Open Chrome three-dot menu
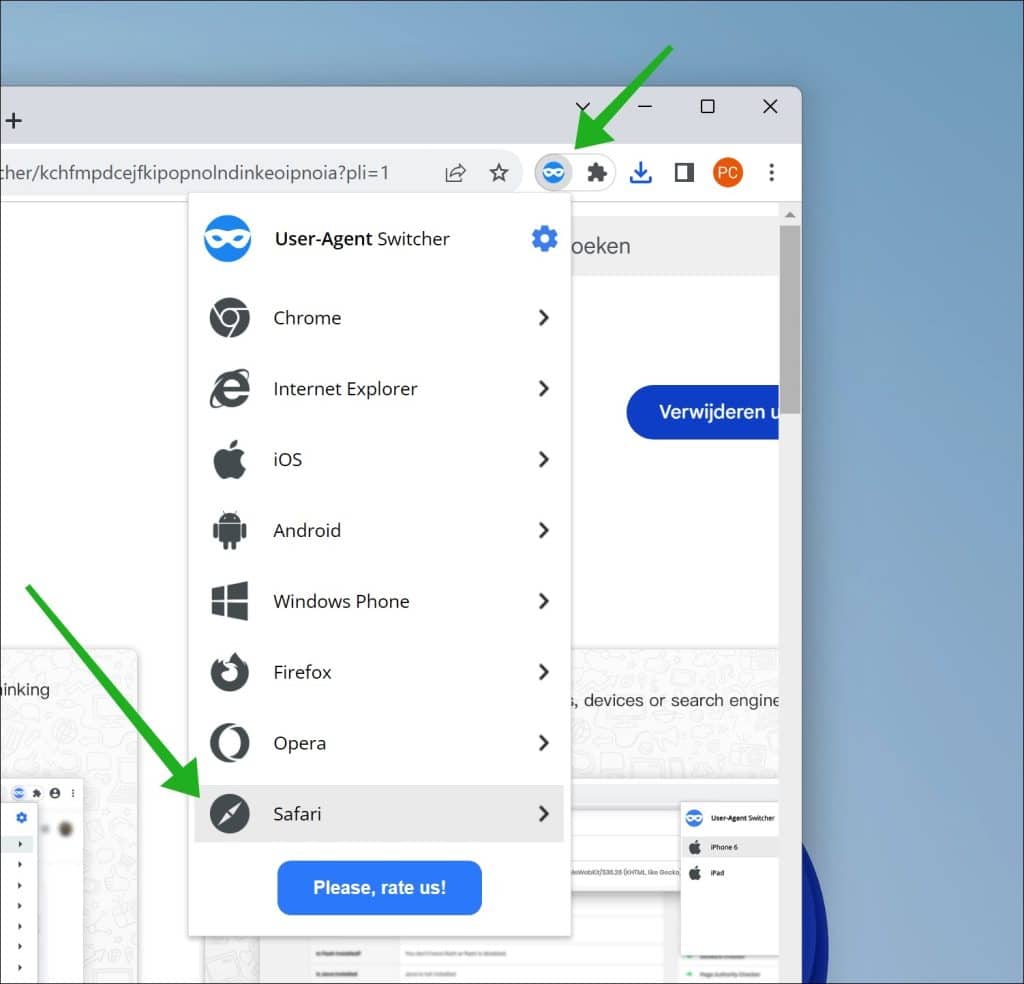 pos(771,173)
